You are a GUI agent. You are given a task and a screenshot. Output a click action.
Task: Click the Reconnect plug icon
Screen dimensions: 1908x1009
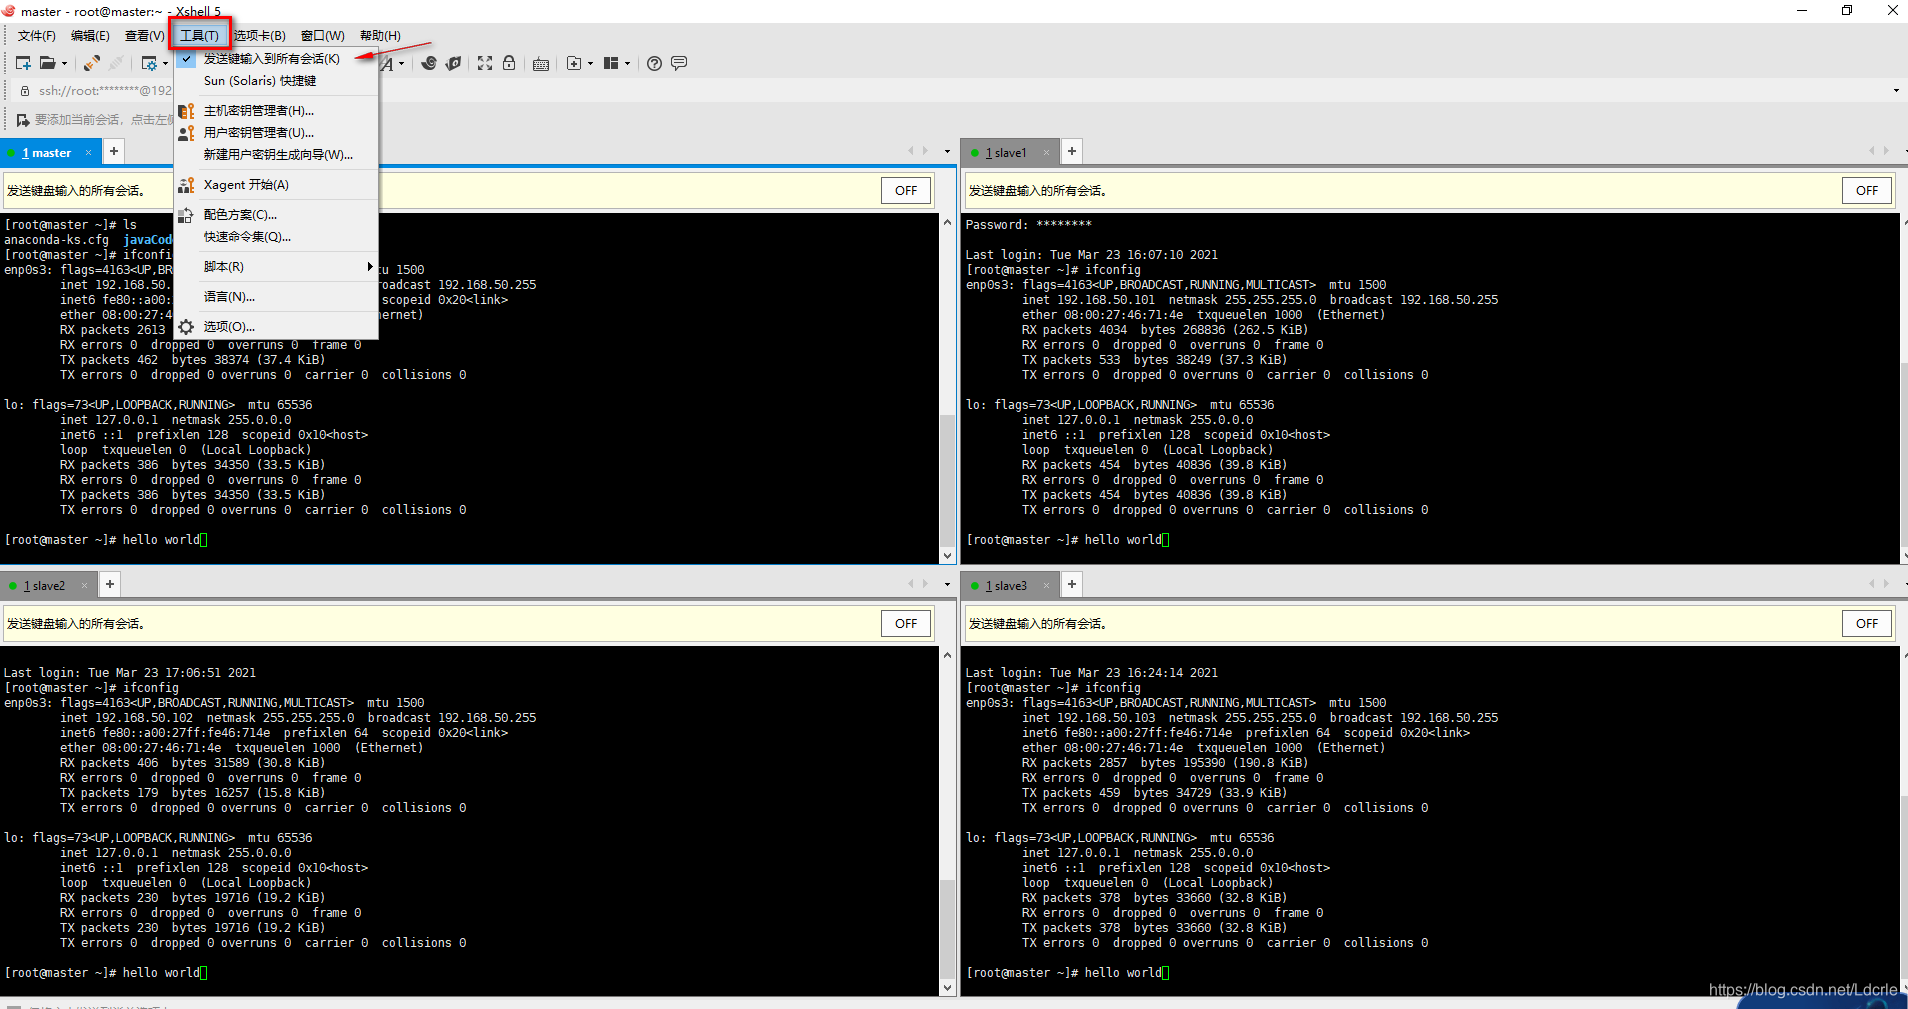92,63
